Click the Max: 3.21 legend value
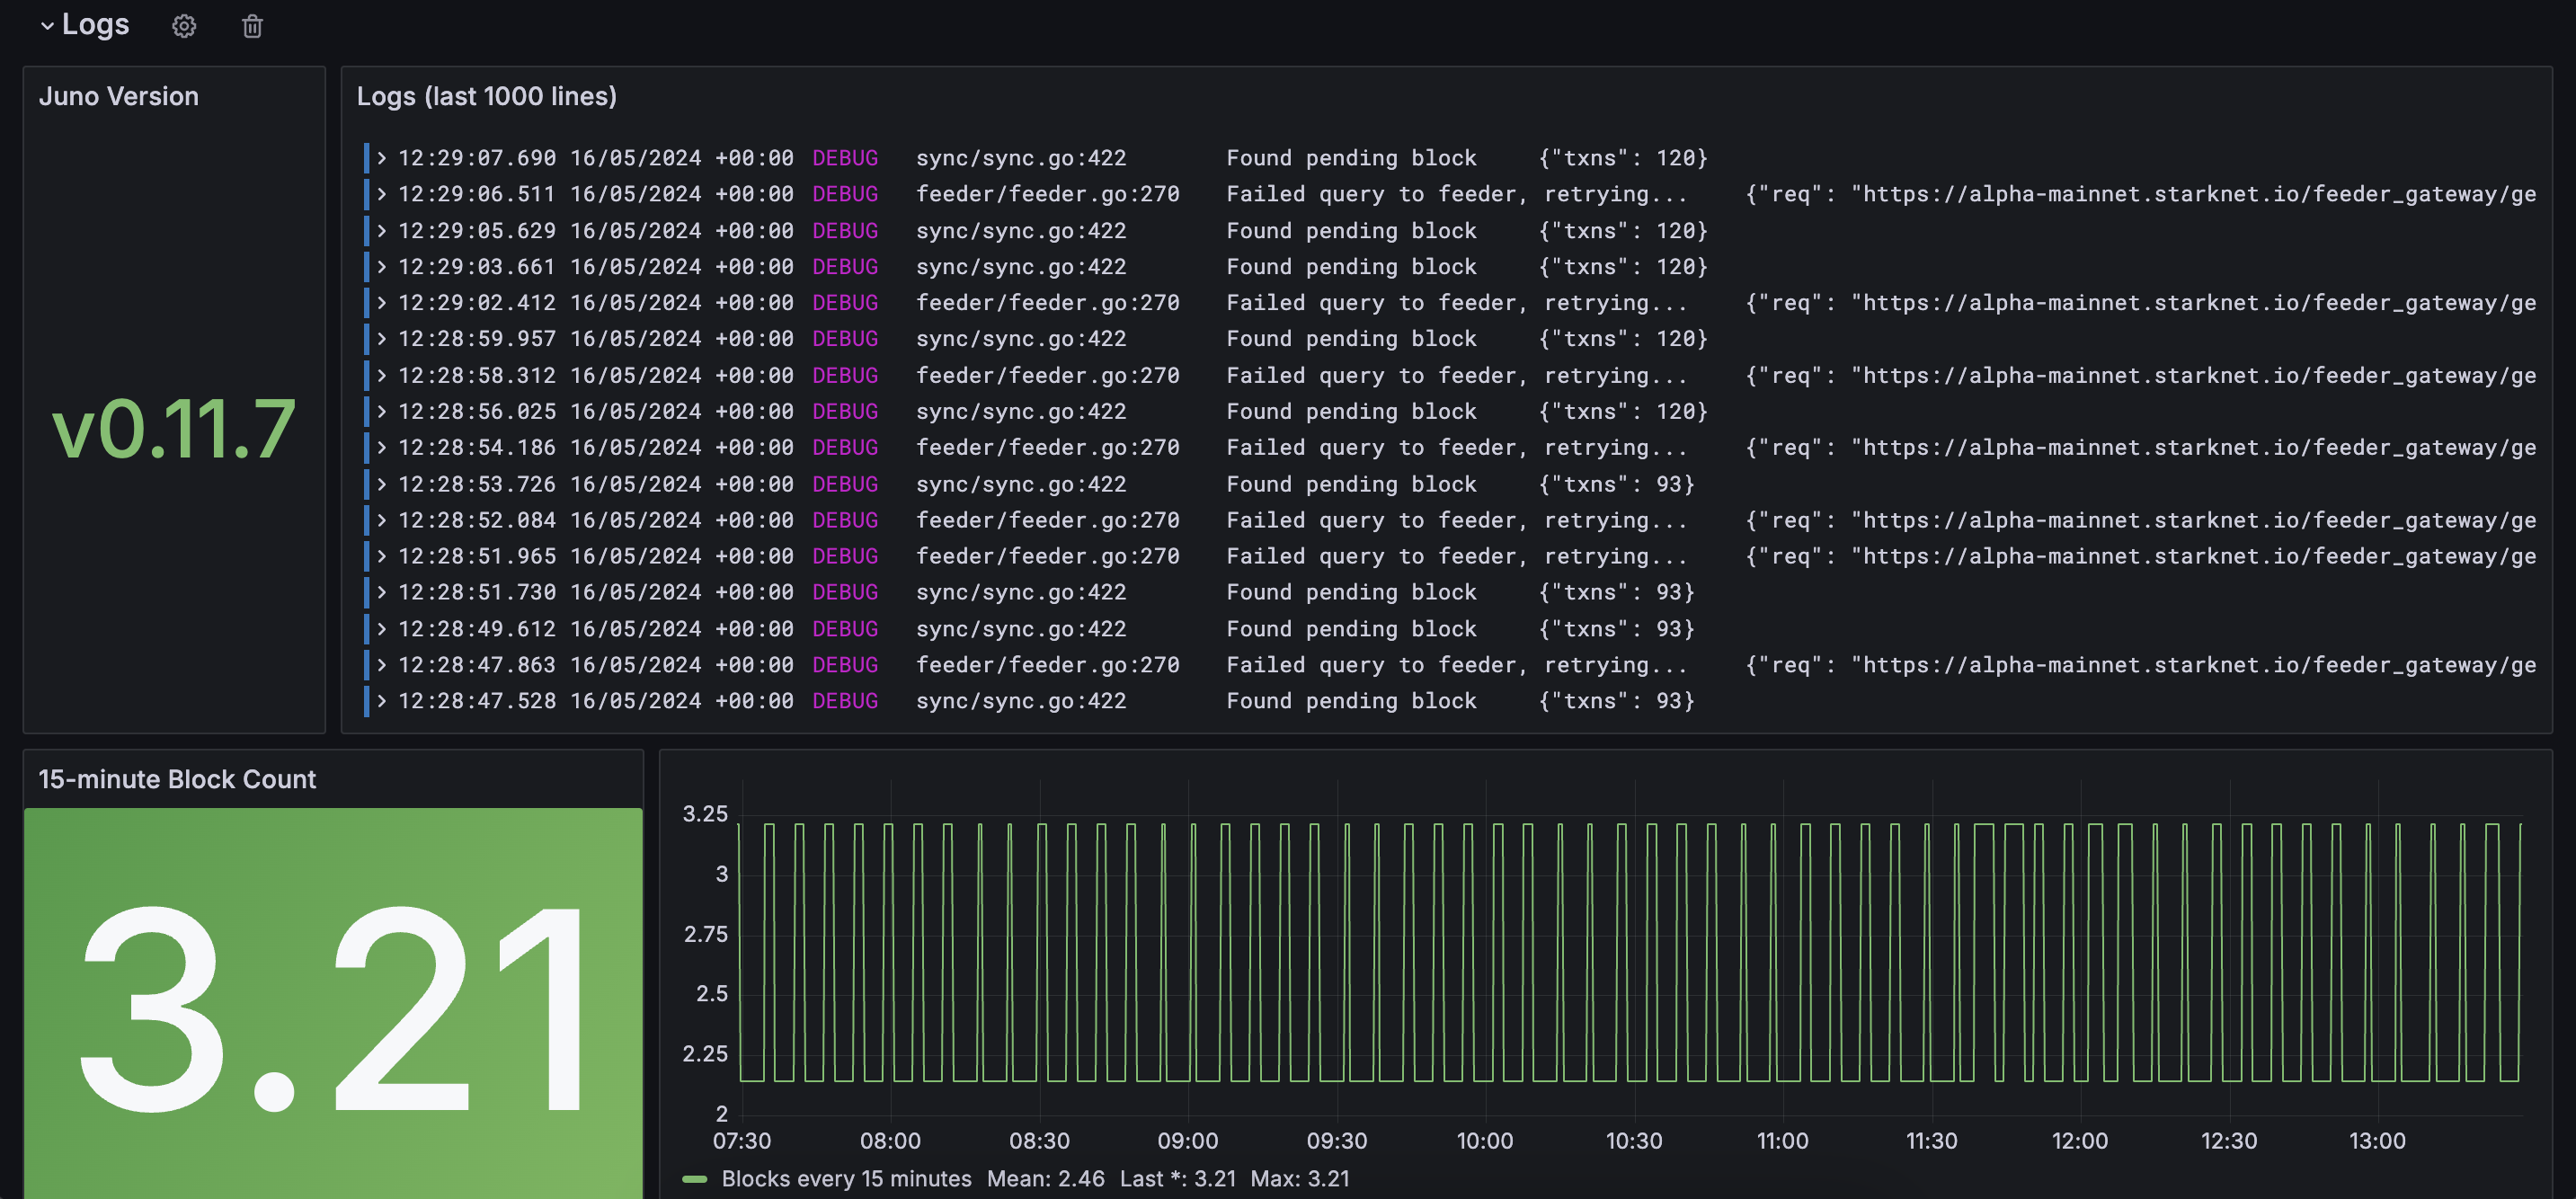The image size is (2576, 1199). click(x=1300, y=1179)
